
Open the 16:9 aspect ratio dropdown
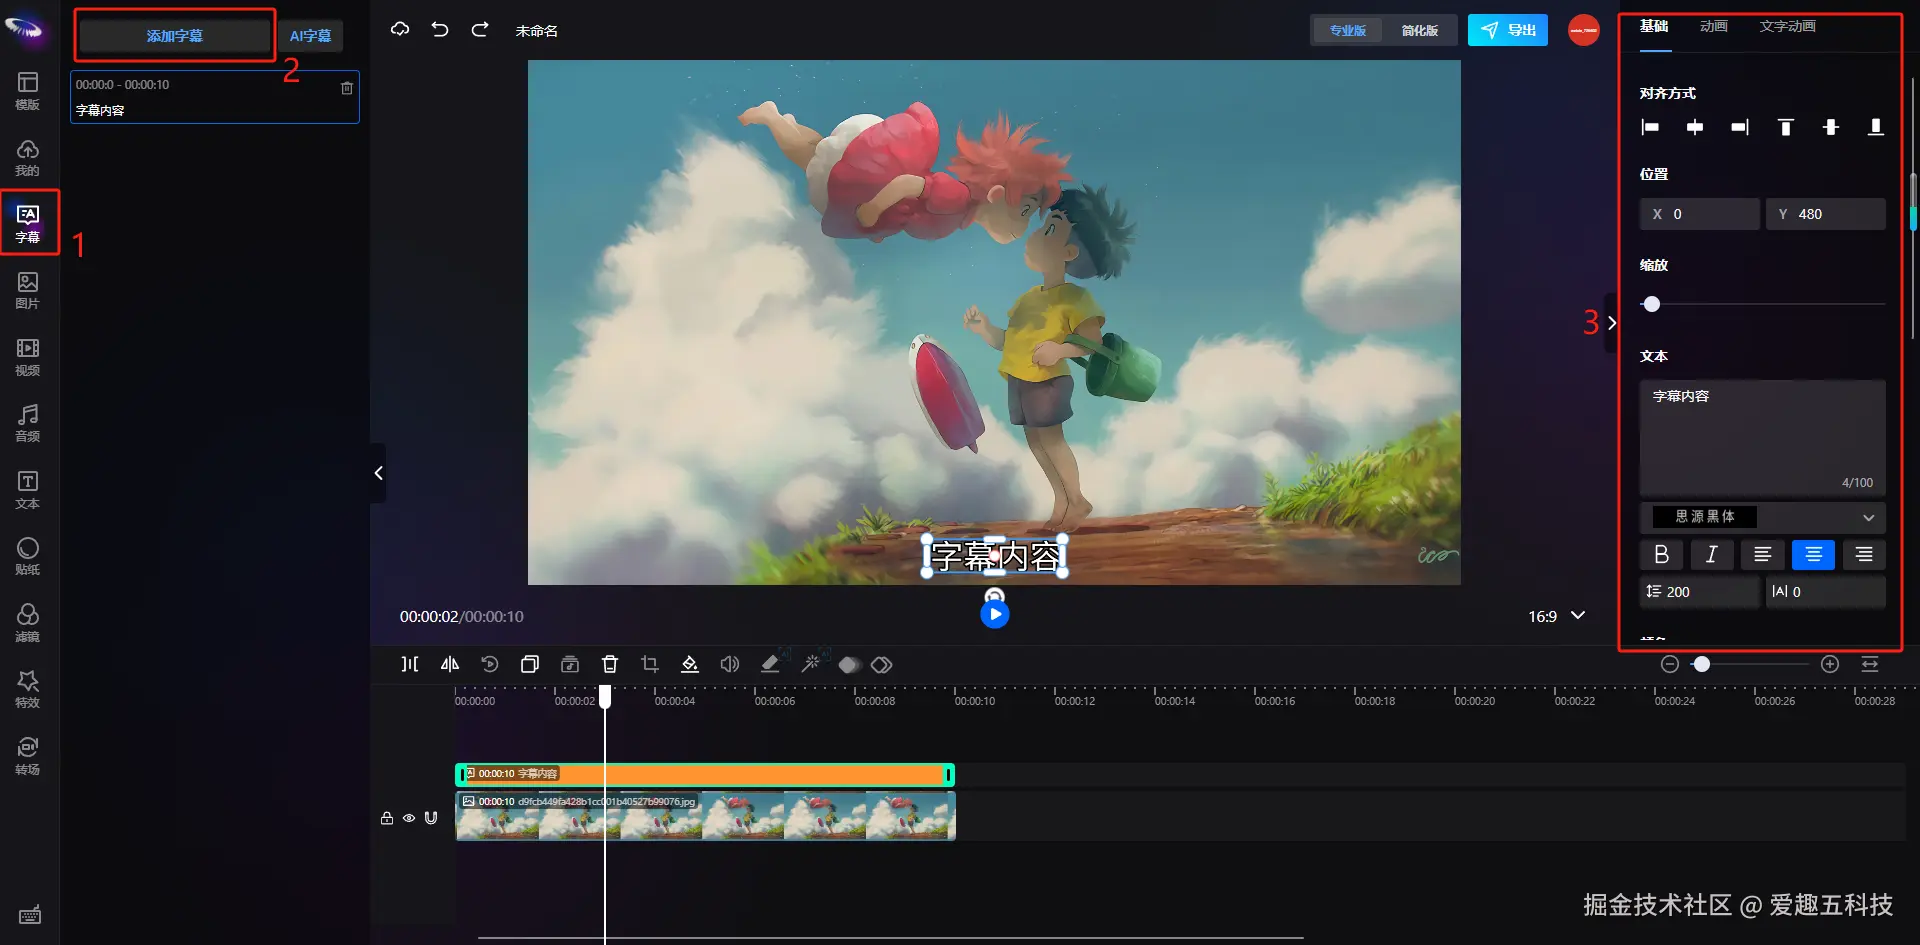1557,616
